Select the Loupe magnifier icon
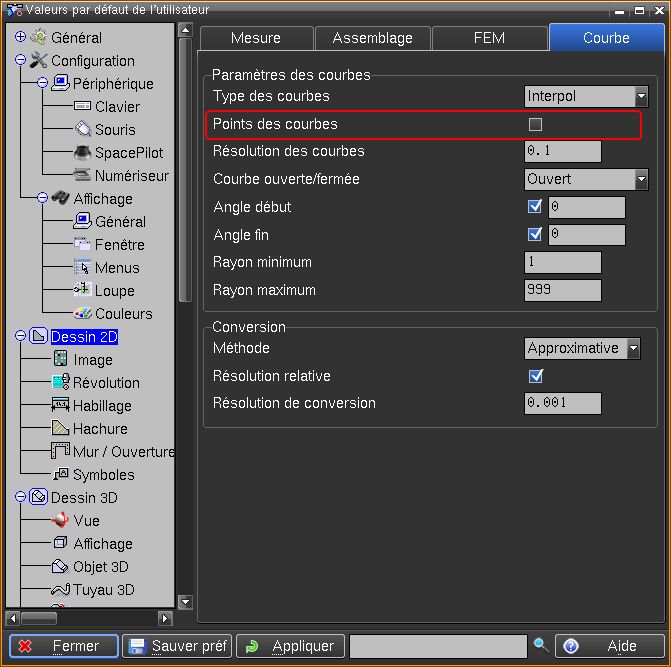Viewport: 671px width, 667px height. pos(82,291)
